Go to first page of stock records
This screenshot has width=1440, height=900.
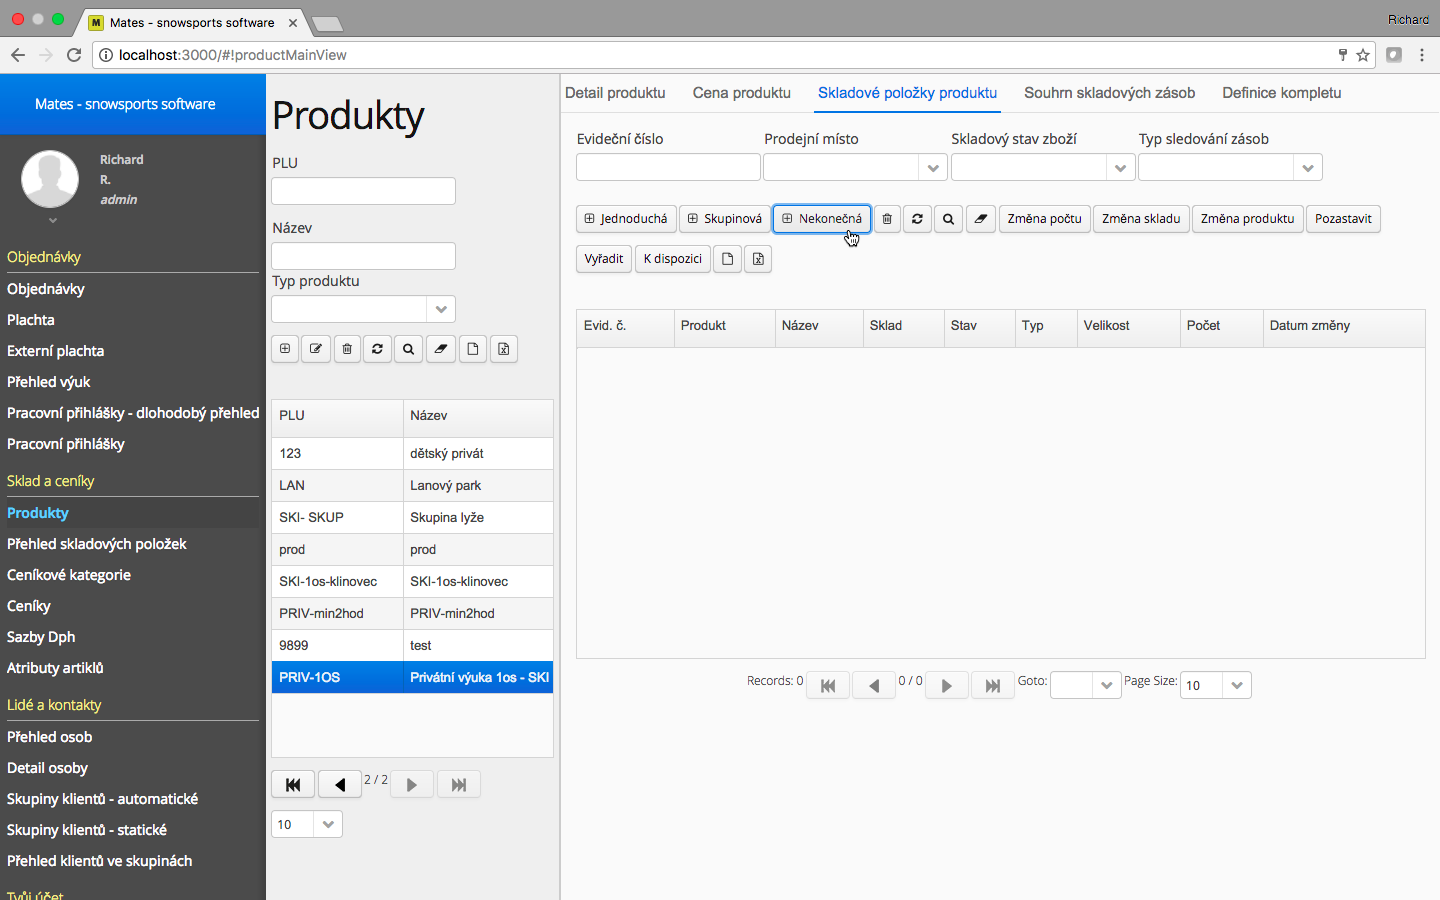coord(828,686)
